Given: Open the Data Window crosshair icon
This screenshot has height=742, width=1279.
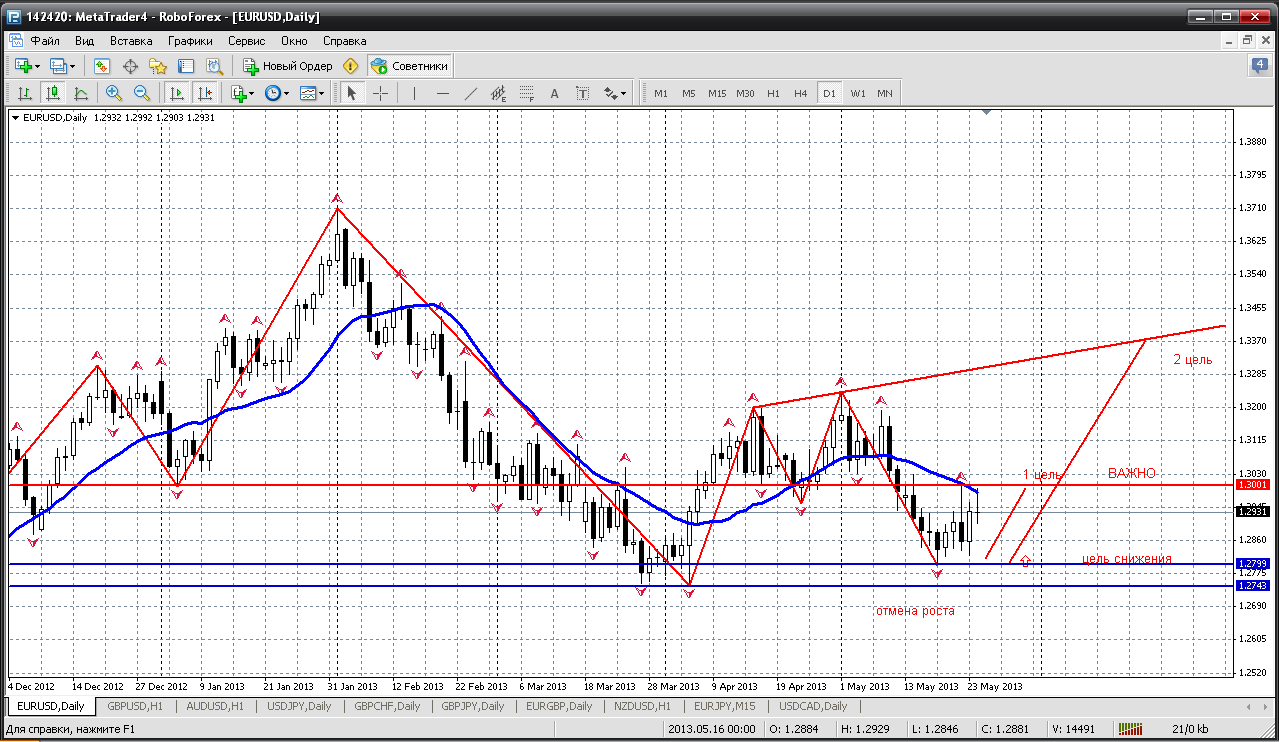Looking at the screenshot, I should (x=130, y=66).
